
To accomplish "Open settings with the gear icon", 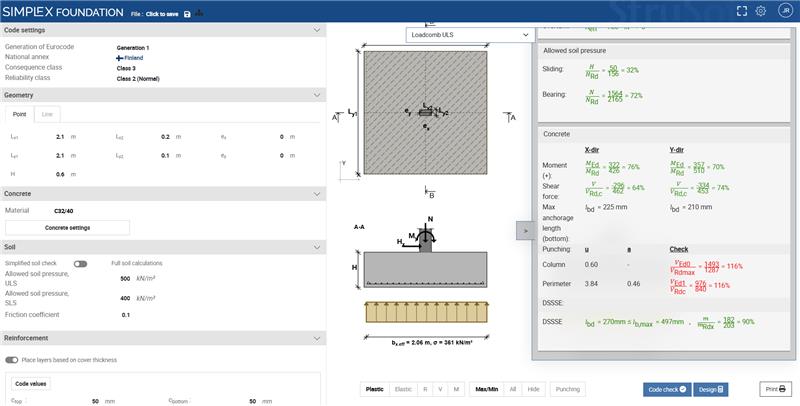I will coord(760,11).
